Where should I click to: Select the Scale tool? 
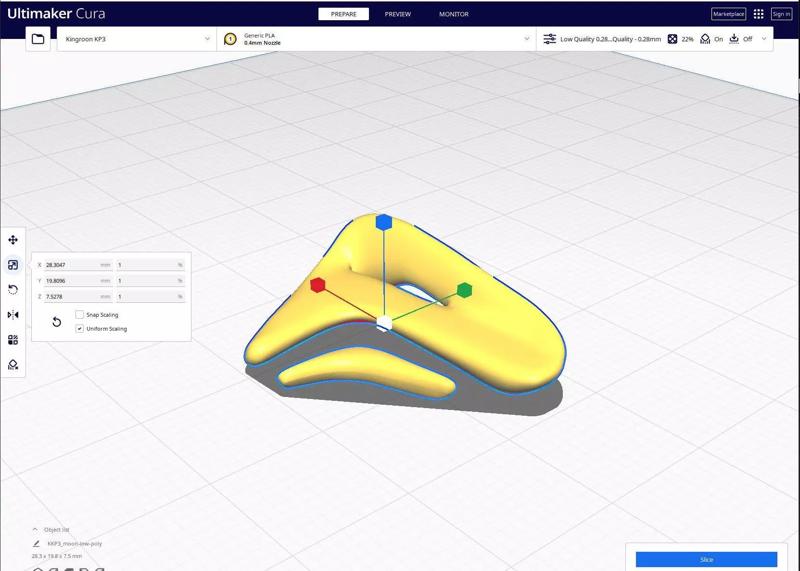[x=13, y=265]
